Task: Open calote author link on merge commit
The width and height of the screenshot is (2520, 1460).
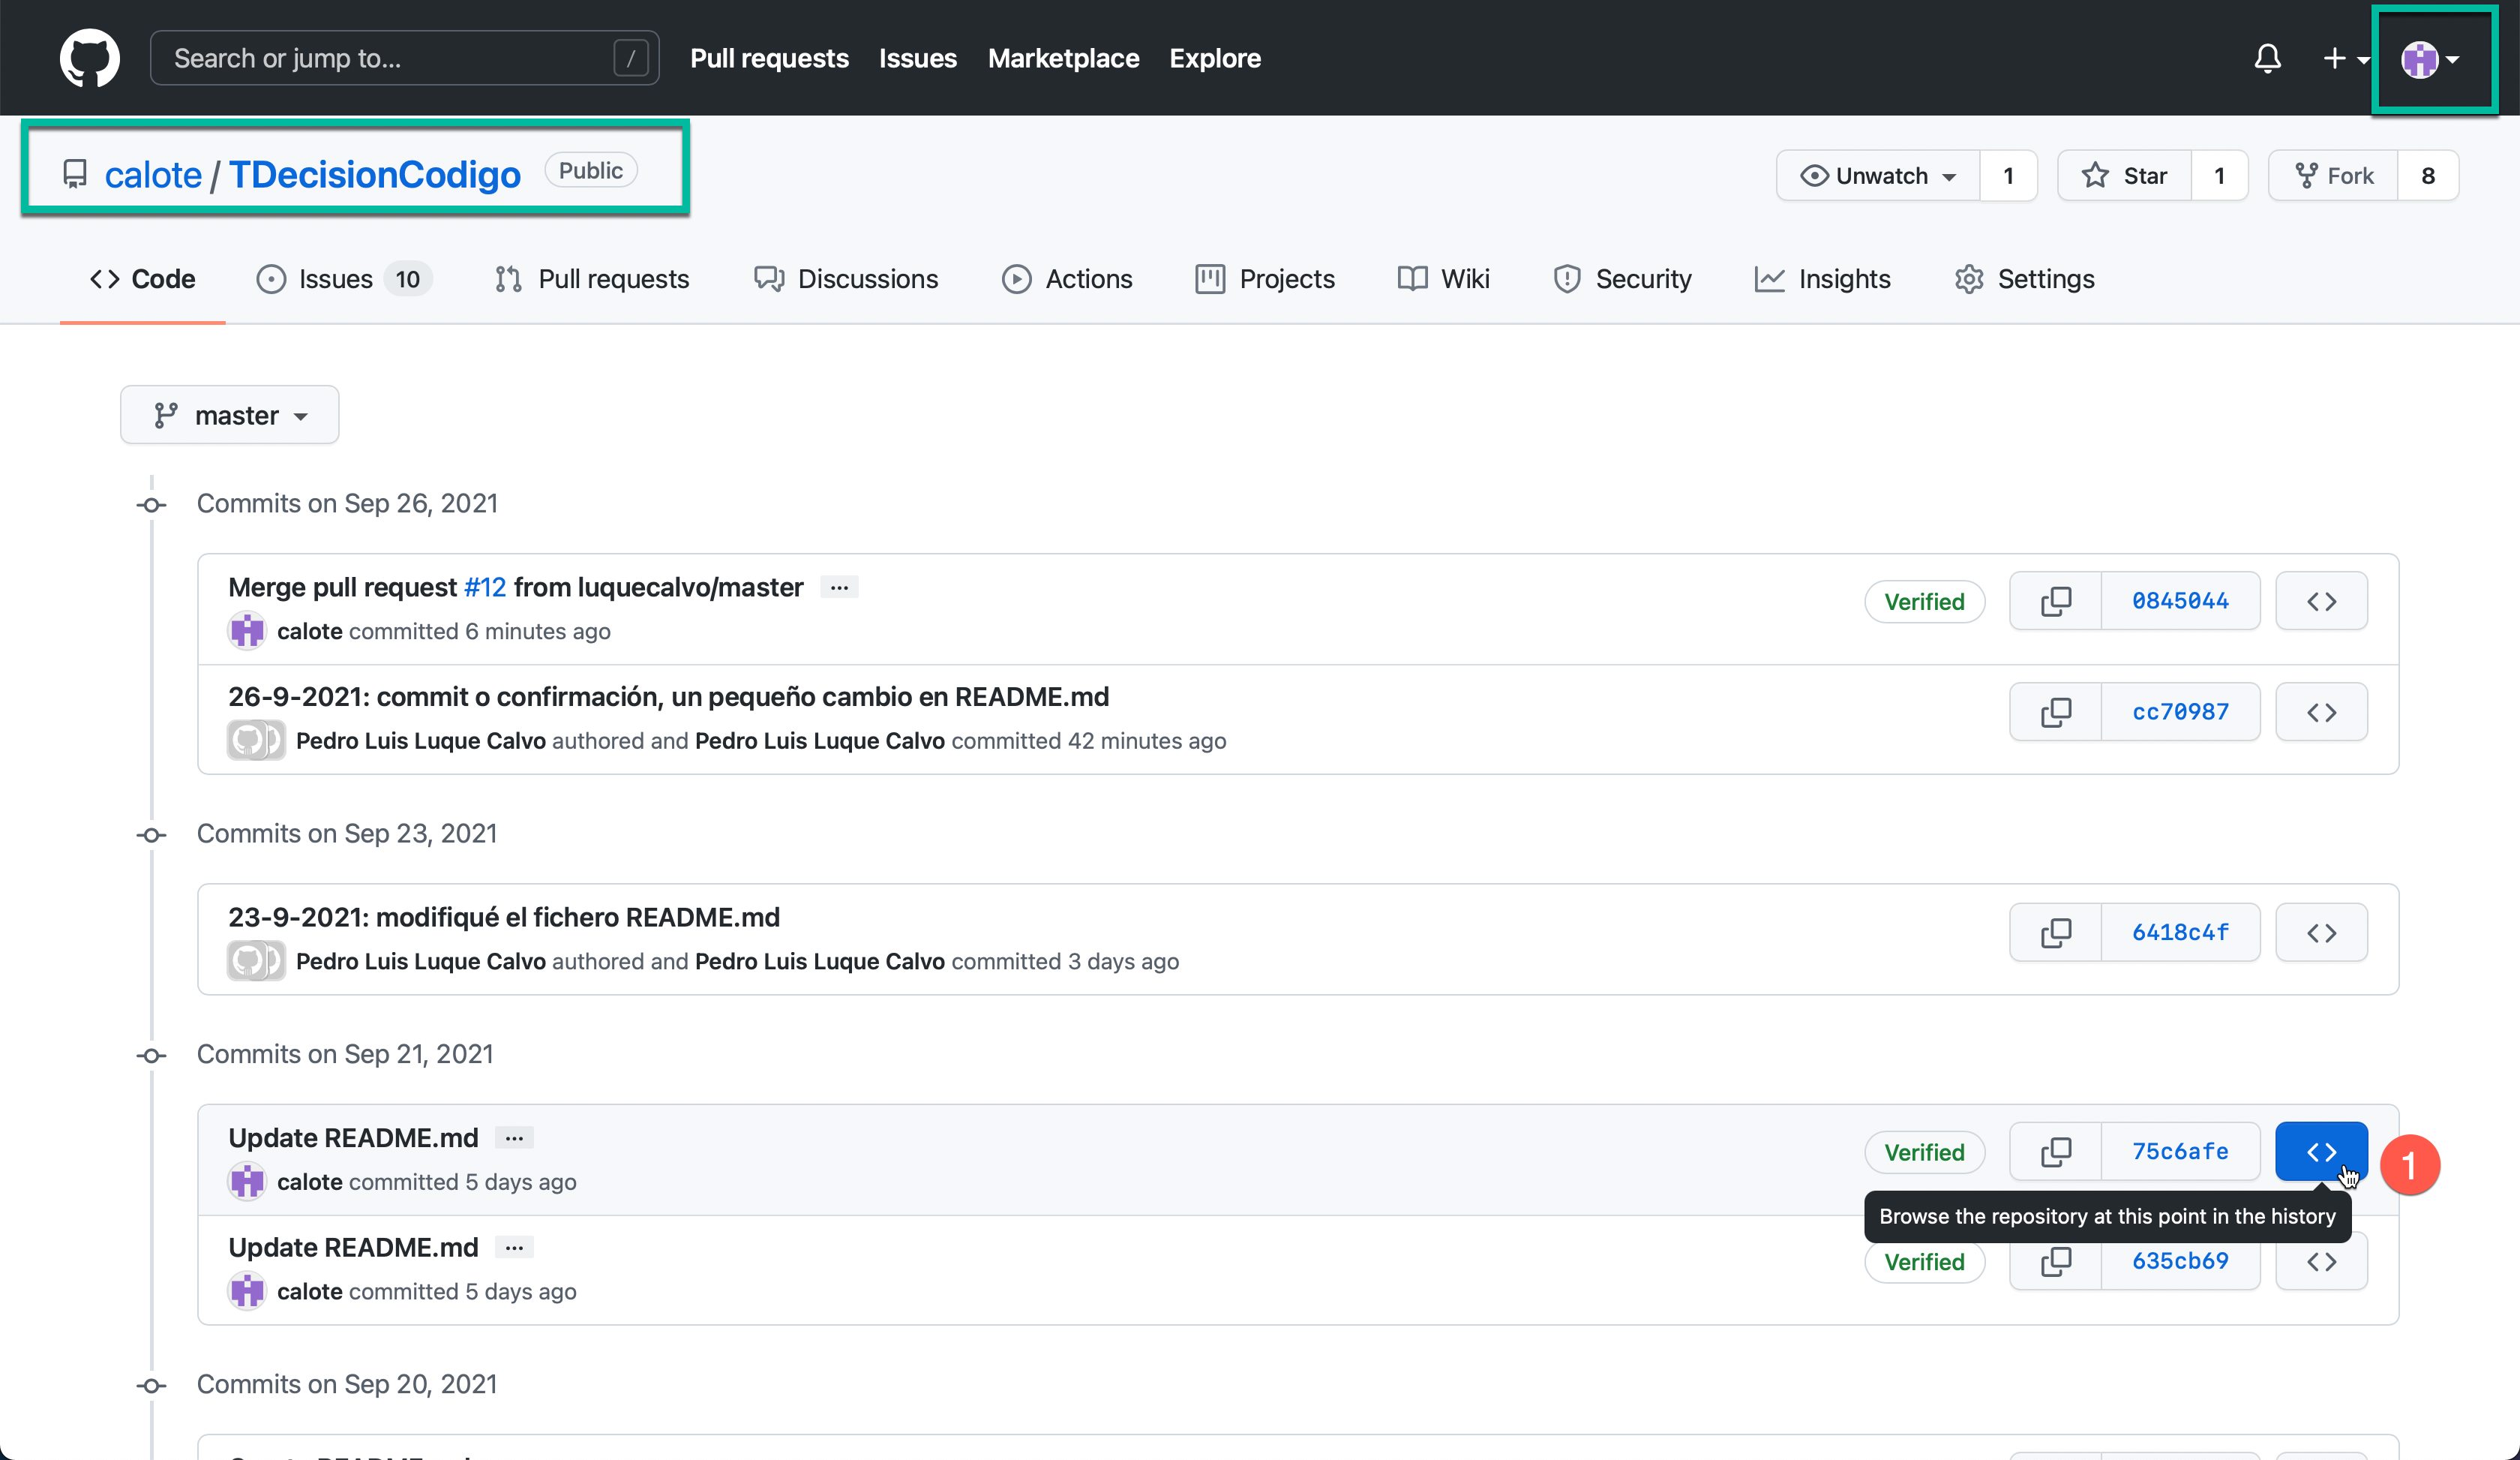Action: point(309,631)
